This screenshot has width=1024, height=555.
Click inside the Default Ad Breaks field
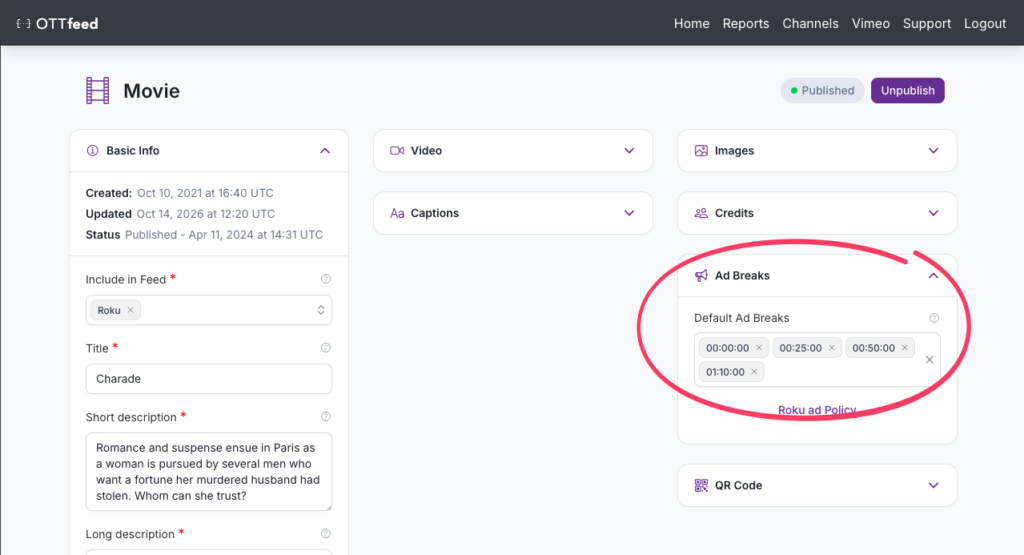click(x=817, y=360)
